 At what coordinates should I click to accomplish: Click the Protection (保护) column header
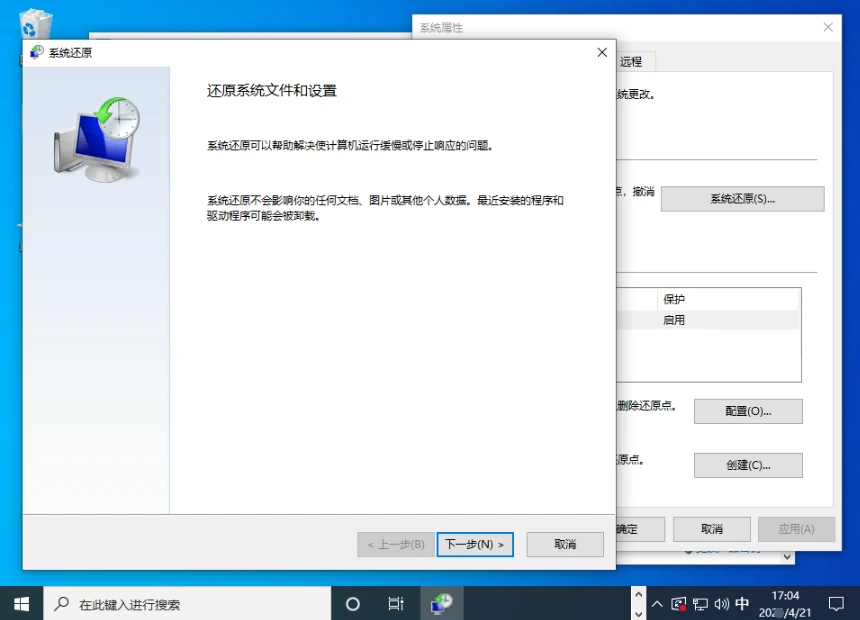coord(727,300)
